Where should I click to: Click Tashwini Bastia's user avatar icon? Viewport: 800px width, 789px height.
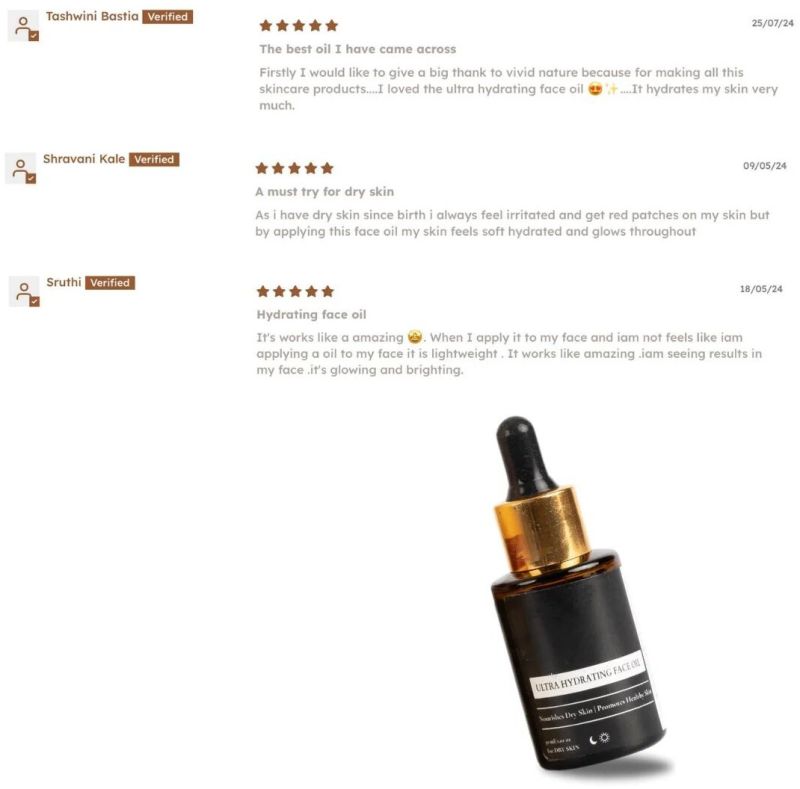tap(24, 26)
